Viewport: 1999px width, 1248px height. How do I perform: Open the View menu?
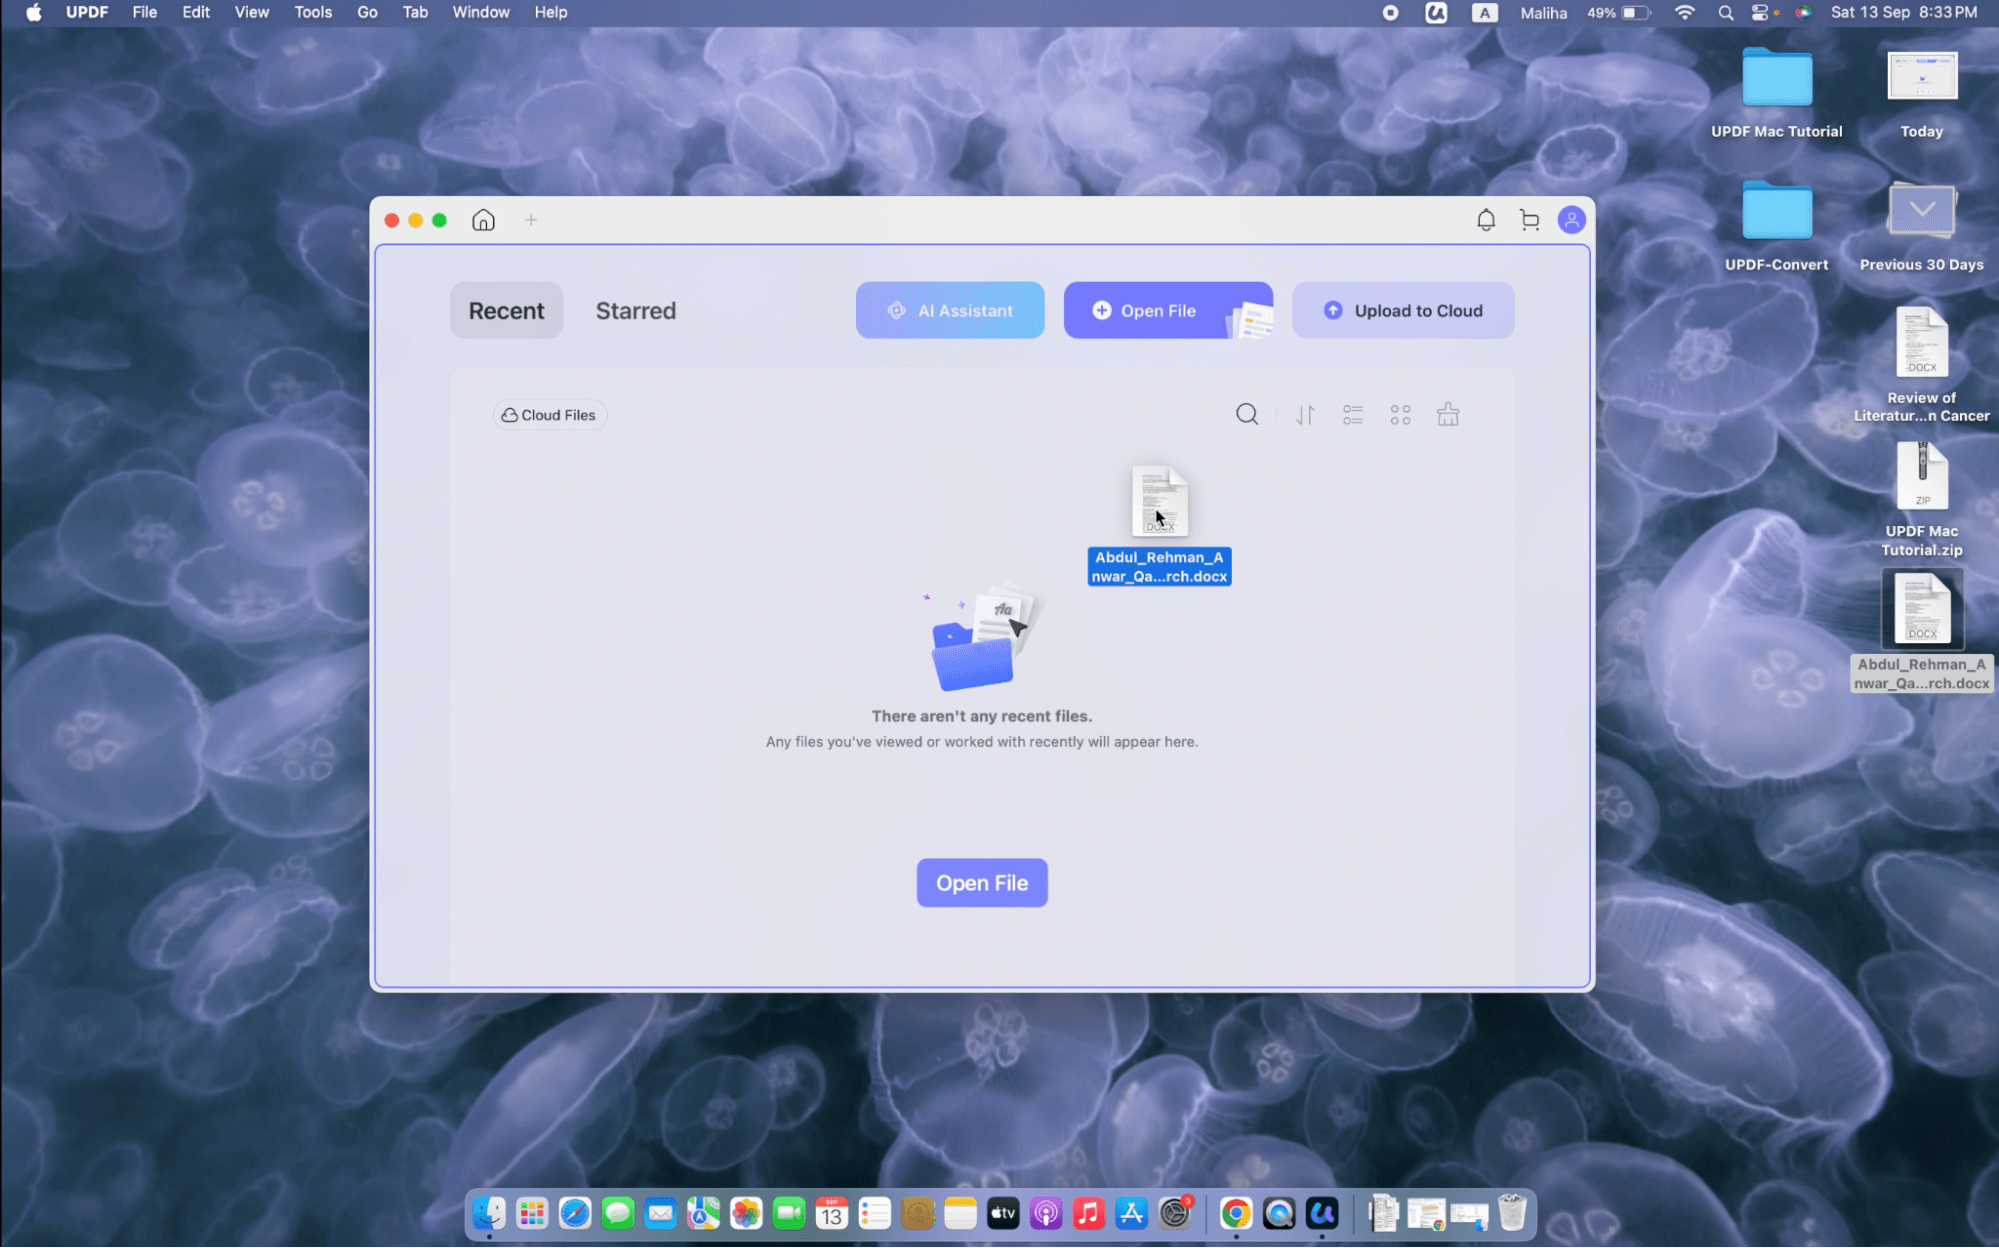coord(252,12)
